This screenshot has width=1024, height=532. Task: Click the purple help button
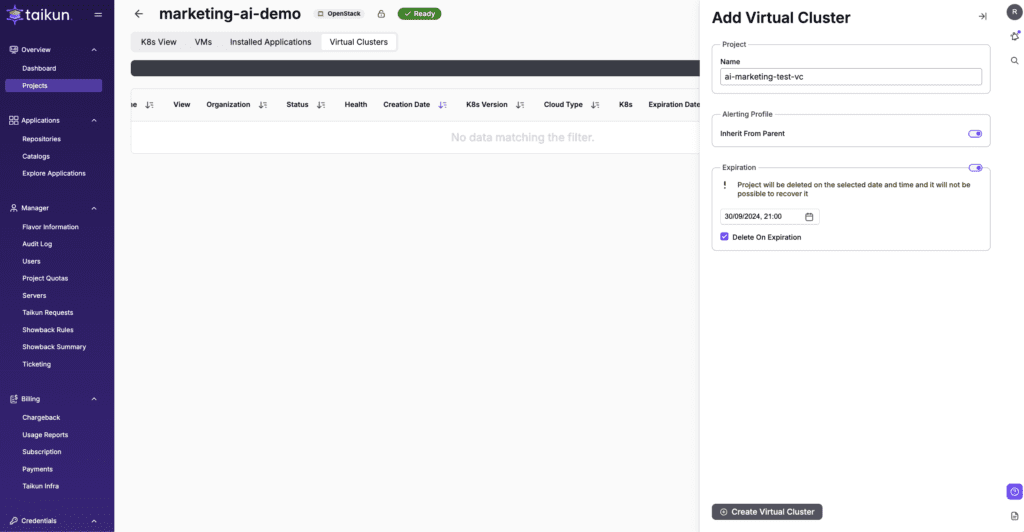1014,491
